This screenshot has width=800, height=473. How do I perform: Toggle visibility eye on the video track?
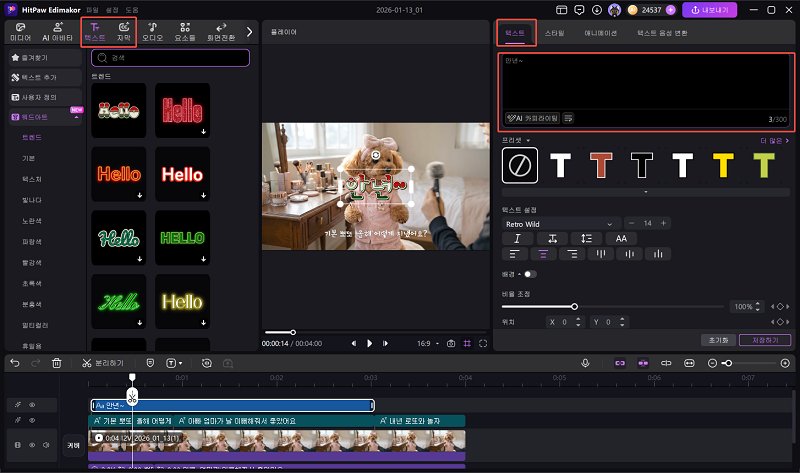[31, 444]
